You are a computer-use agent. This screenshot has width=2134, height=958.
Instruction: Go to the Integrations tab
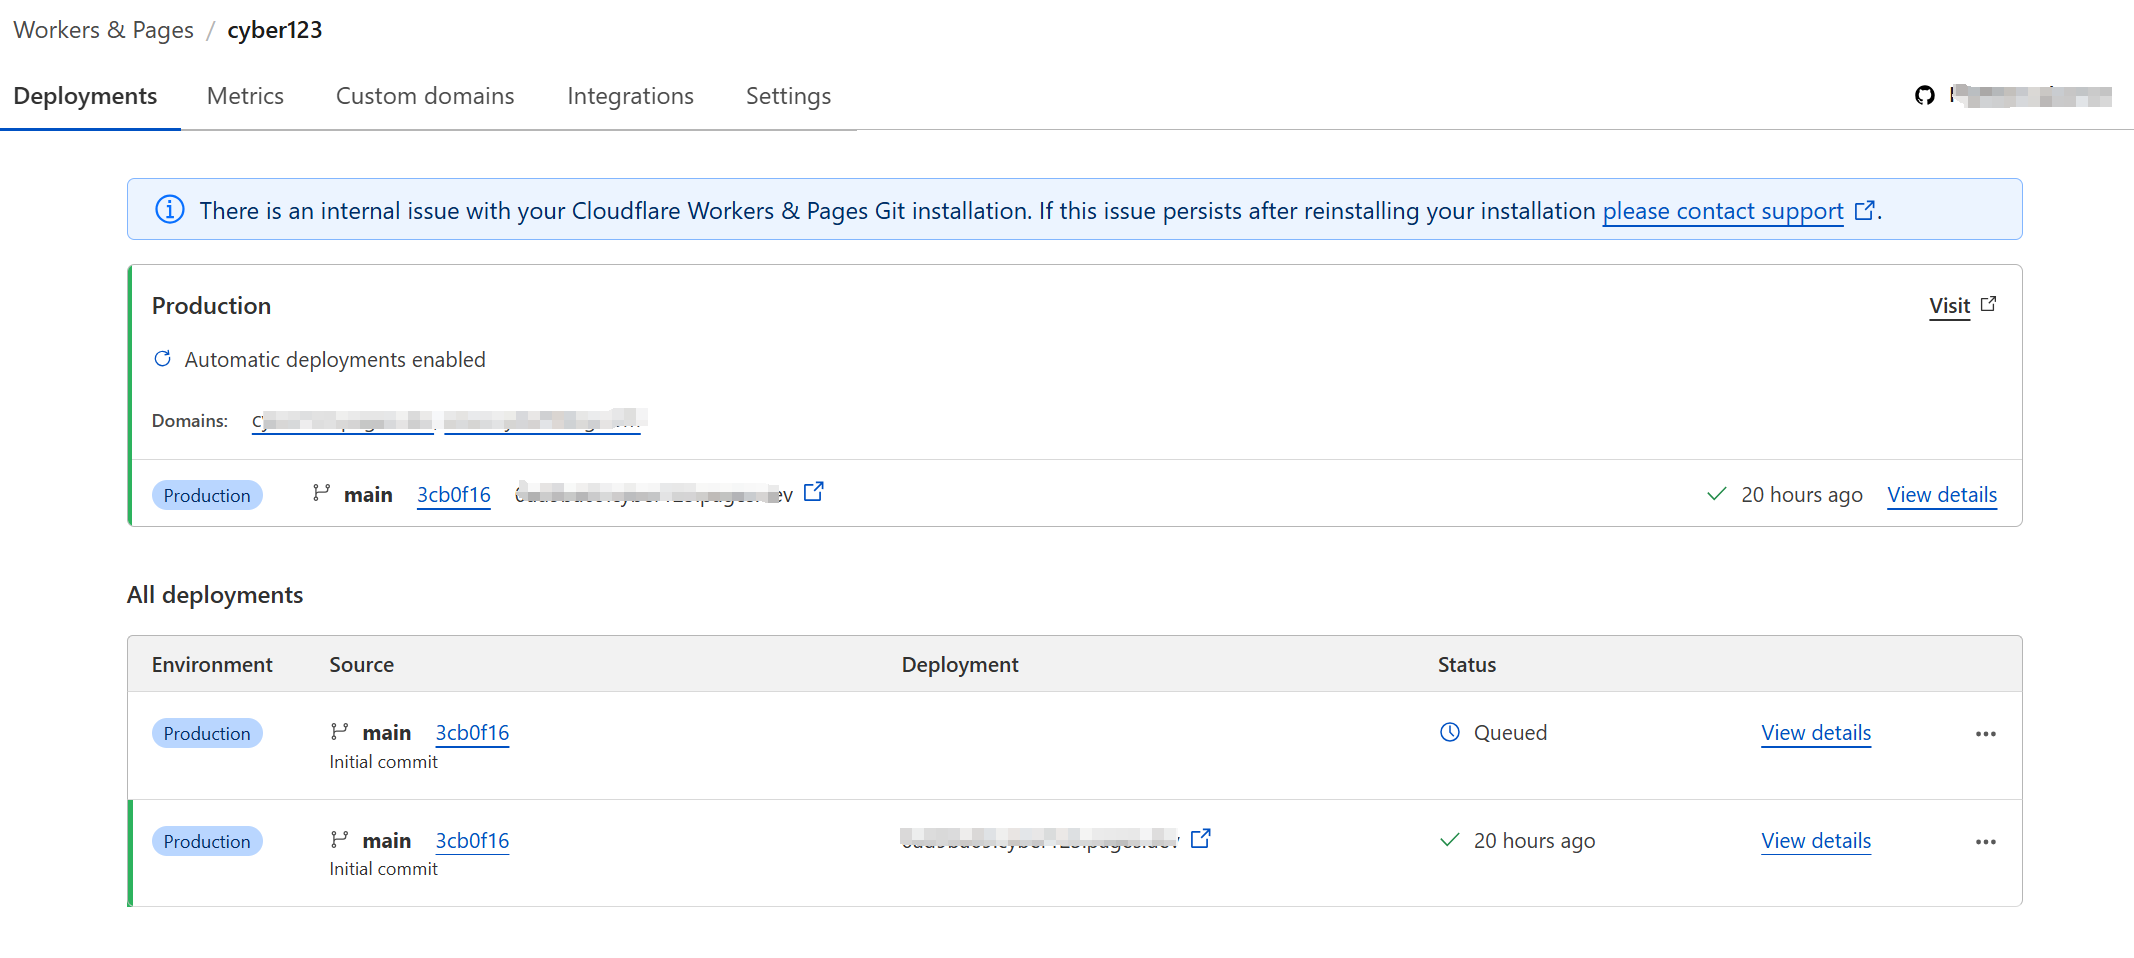pyautogui.click(x=630, y=96)
